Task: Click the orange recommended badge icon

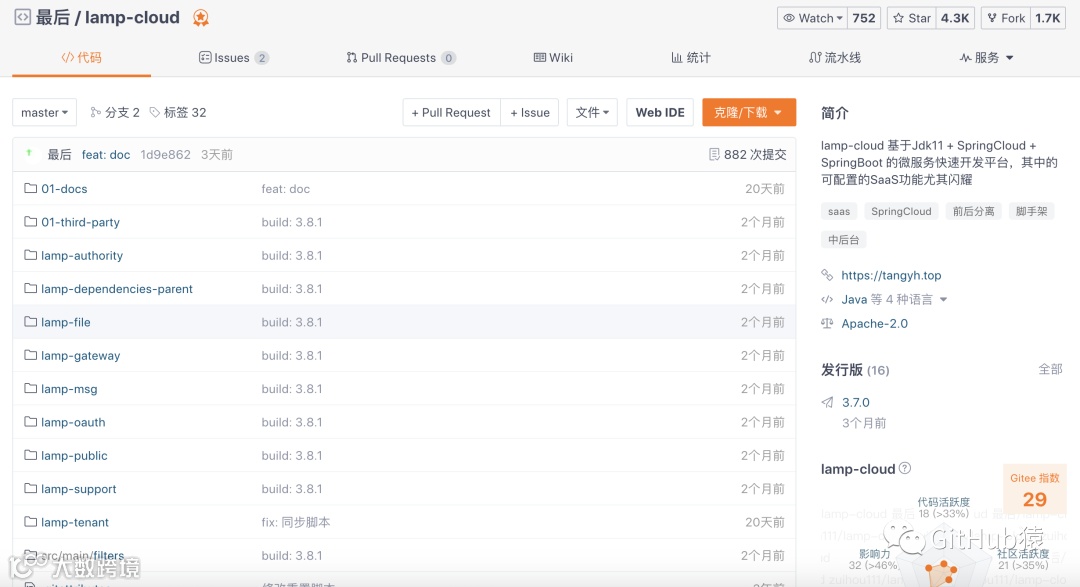Action: click(200, 18)
